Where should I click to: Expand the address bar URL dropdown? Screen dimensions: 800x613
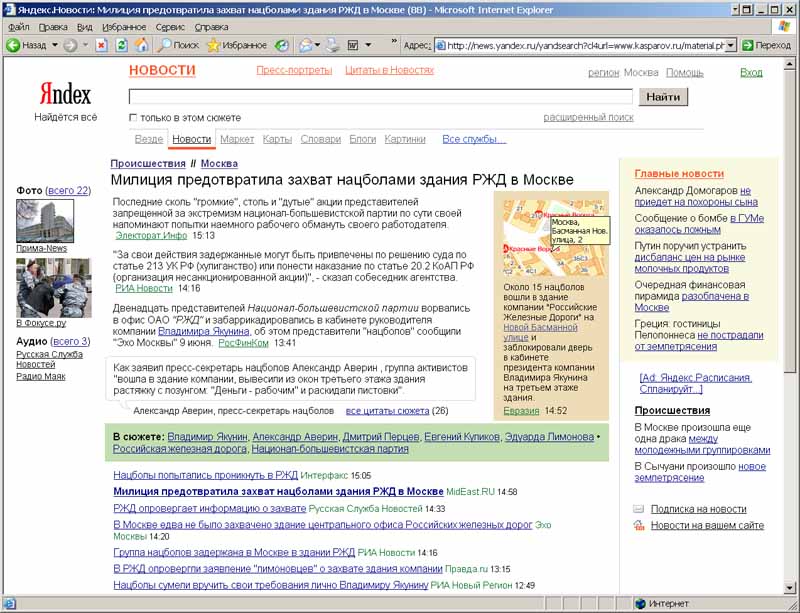coord(730,45)
